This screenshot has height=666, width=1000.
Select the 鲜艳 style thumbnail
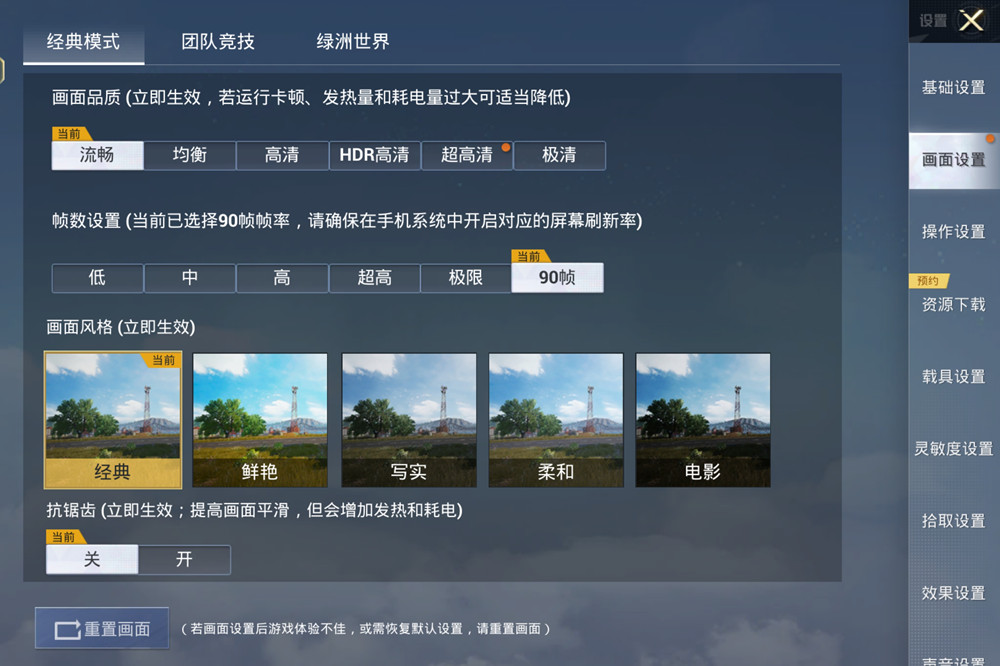[x=260, y=420]
